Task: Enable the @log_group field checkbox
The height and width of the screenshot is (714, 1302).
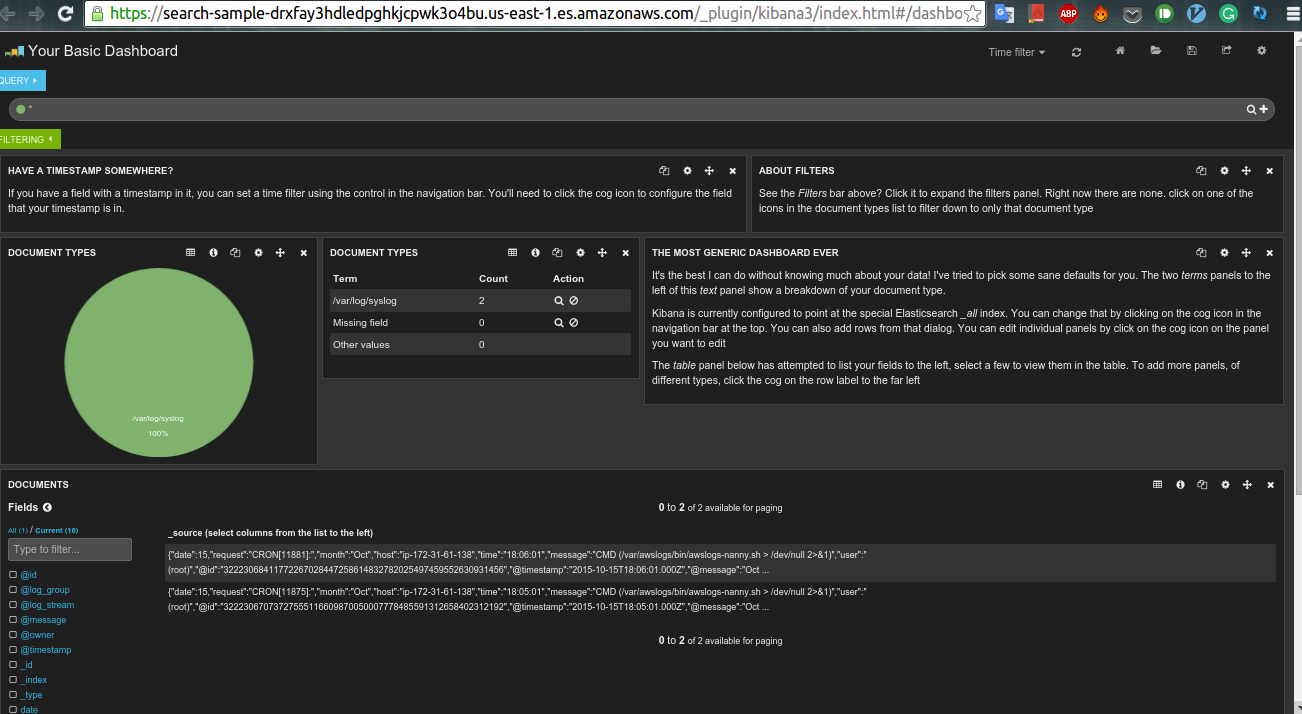Action: [13, 590]
